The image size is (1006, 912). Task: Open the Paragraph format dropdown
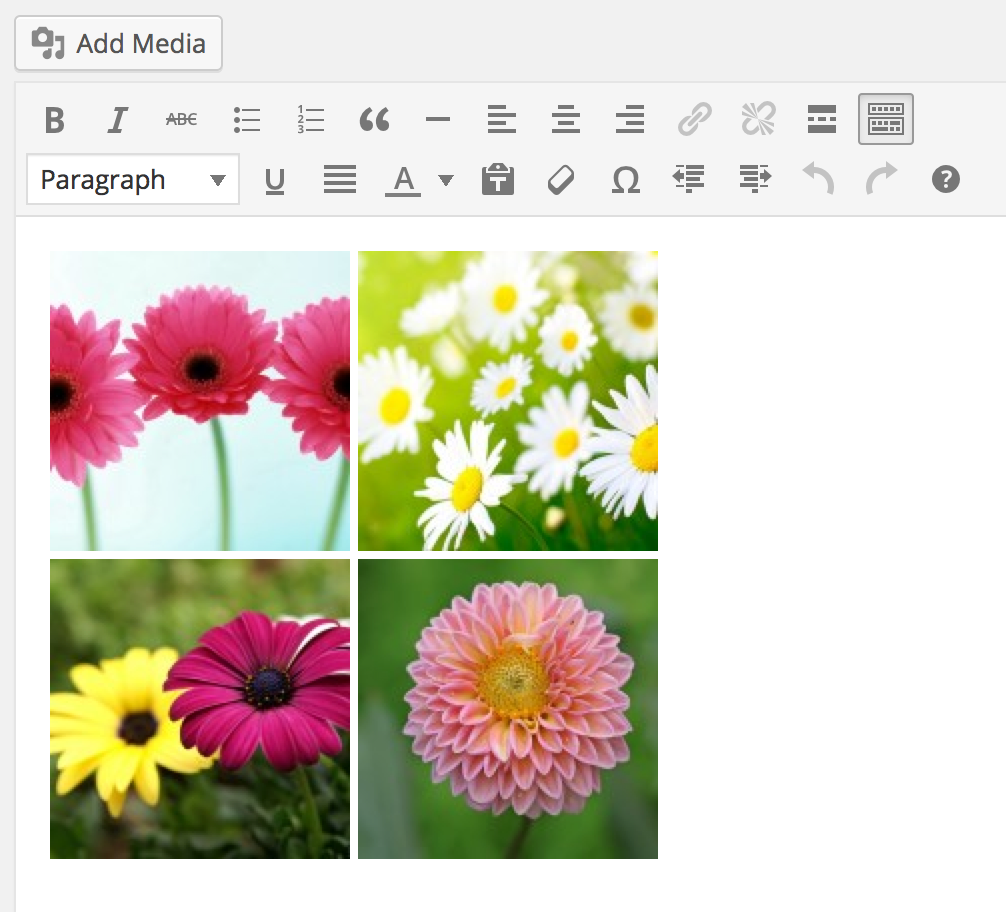[133, 180]
